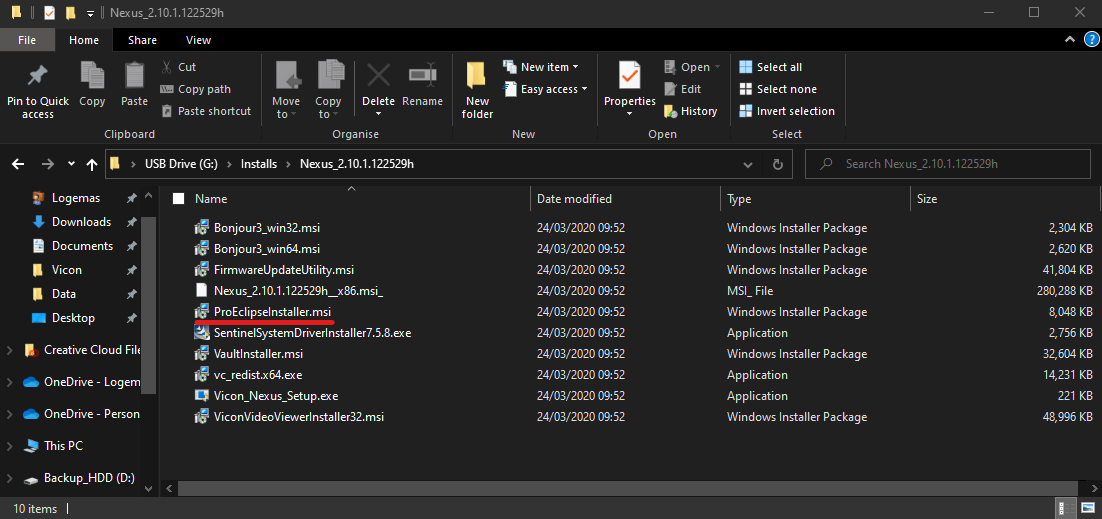Click the Copy to icon
1102x519 pixels.
(x=328, y=76)
